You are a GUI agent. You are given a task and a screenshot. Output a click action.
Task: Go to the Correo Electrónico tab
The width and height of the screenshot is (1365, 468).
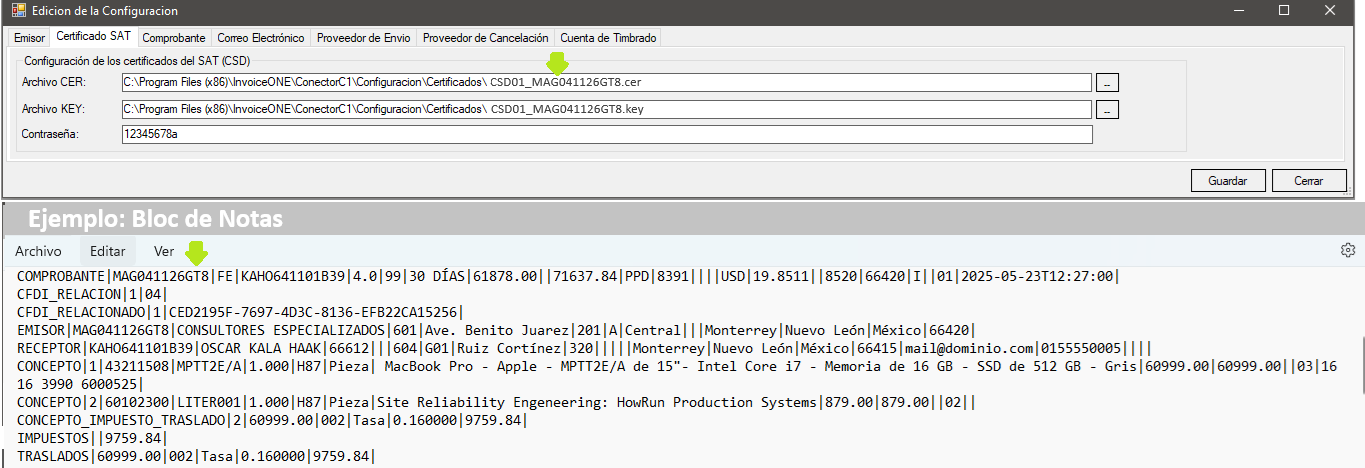pyautogui.click(x=260, y=38)
